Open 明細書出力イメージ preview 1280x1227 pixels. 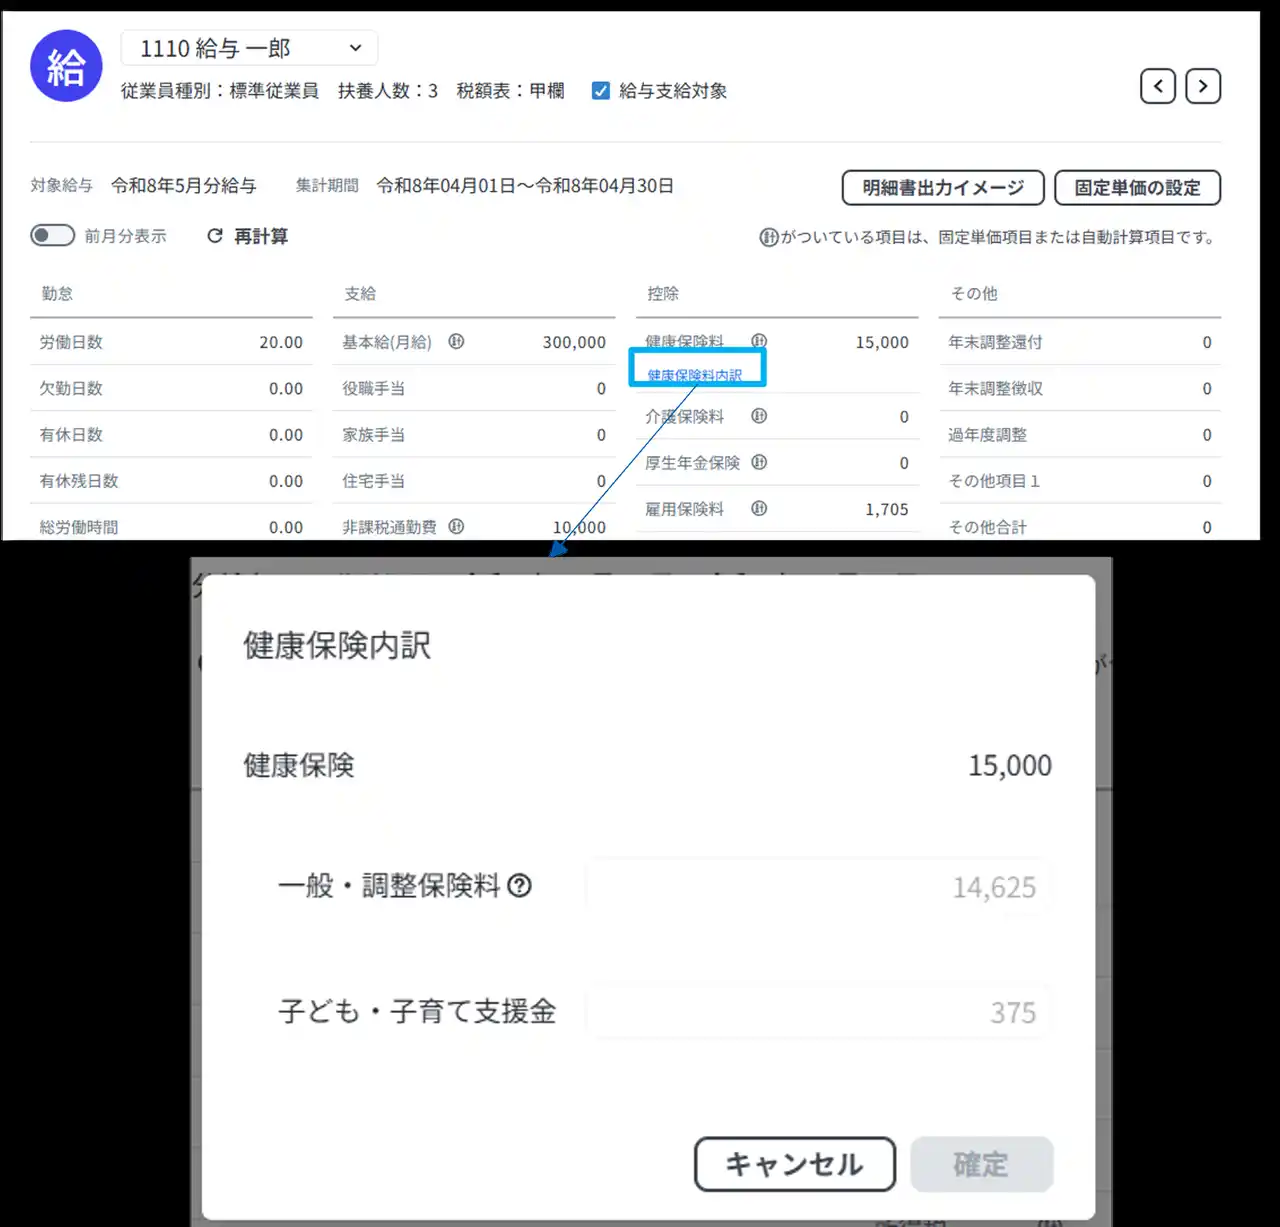[942, 188]
